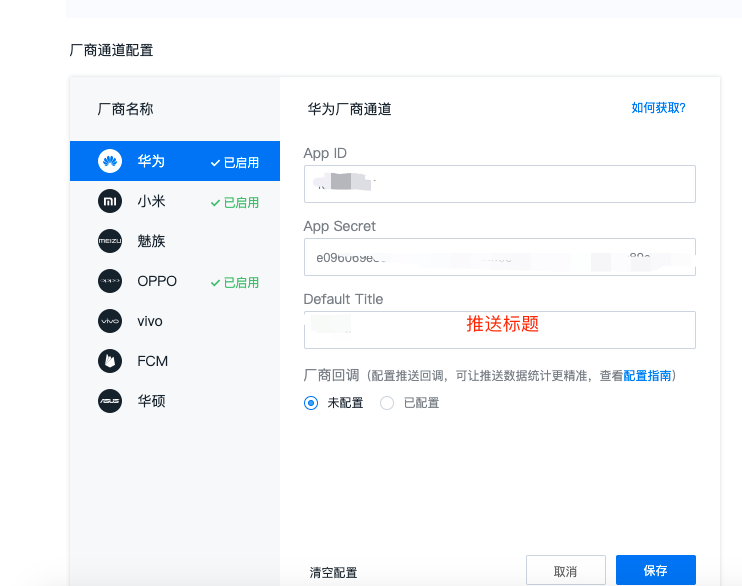Screen dimensions: 742x586
Task: Switch to the OPPO vendor channel
Action: [x=175, y=281]
